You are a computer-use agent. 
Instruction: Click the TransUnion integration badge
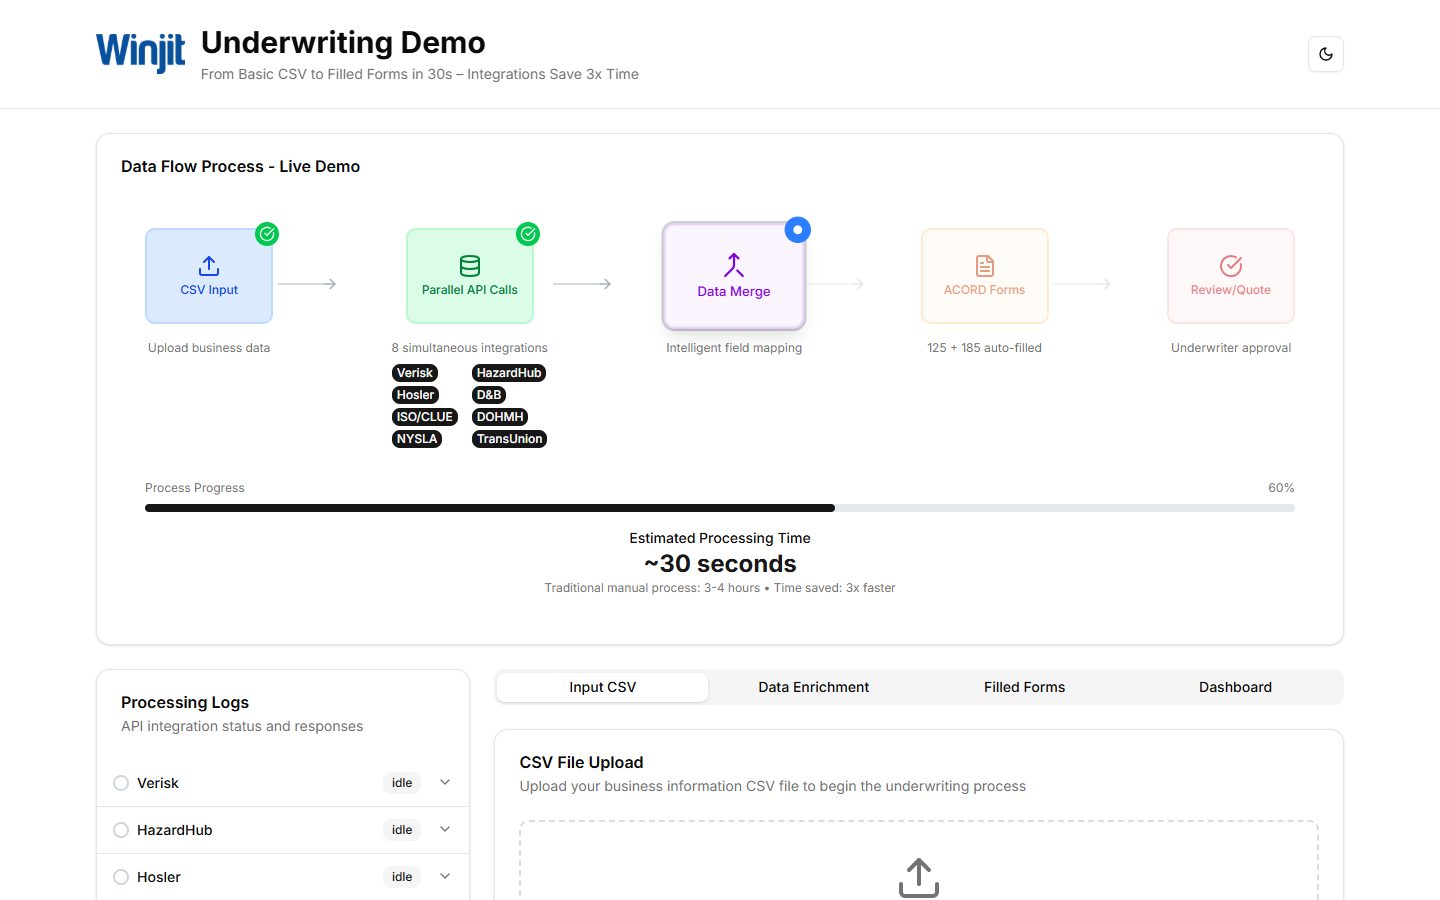pyautogui.click(x=509, y=439)
